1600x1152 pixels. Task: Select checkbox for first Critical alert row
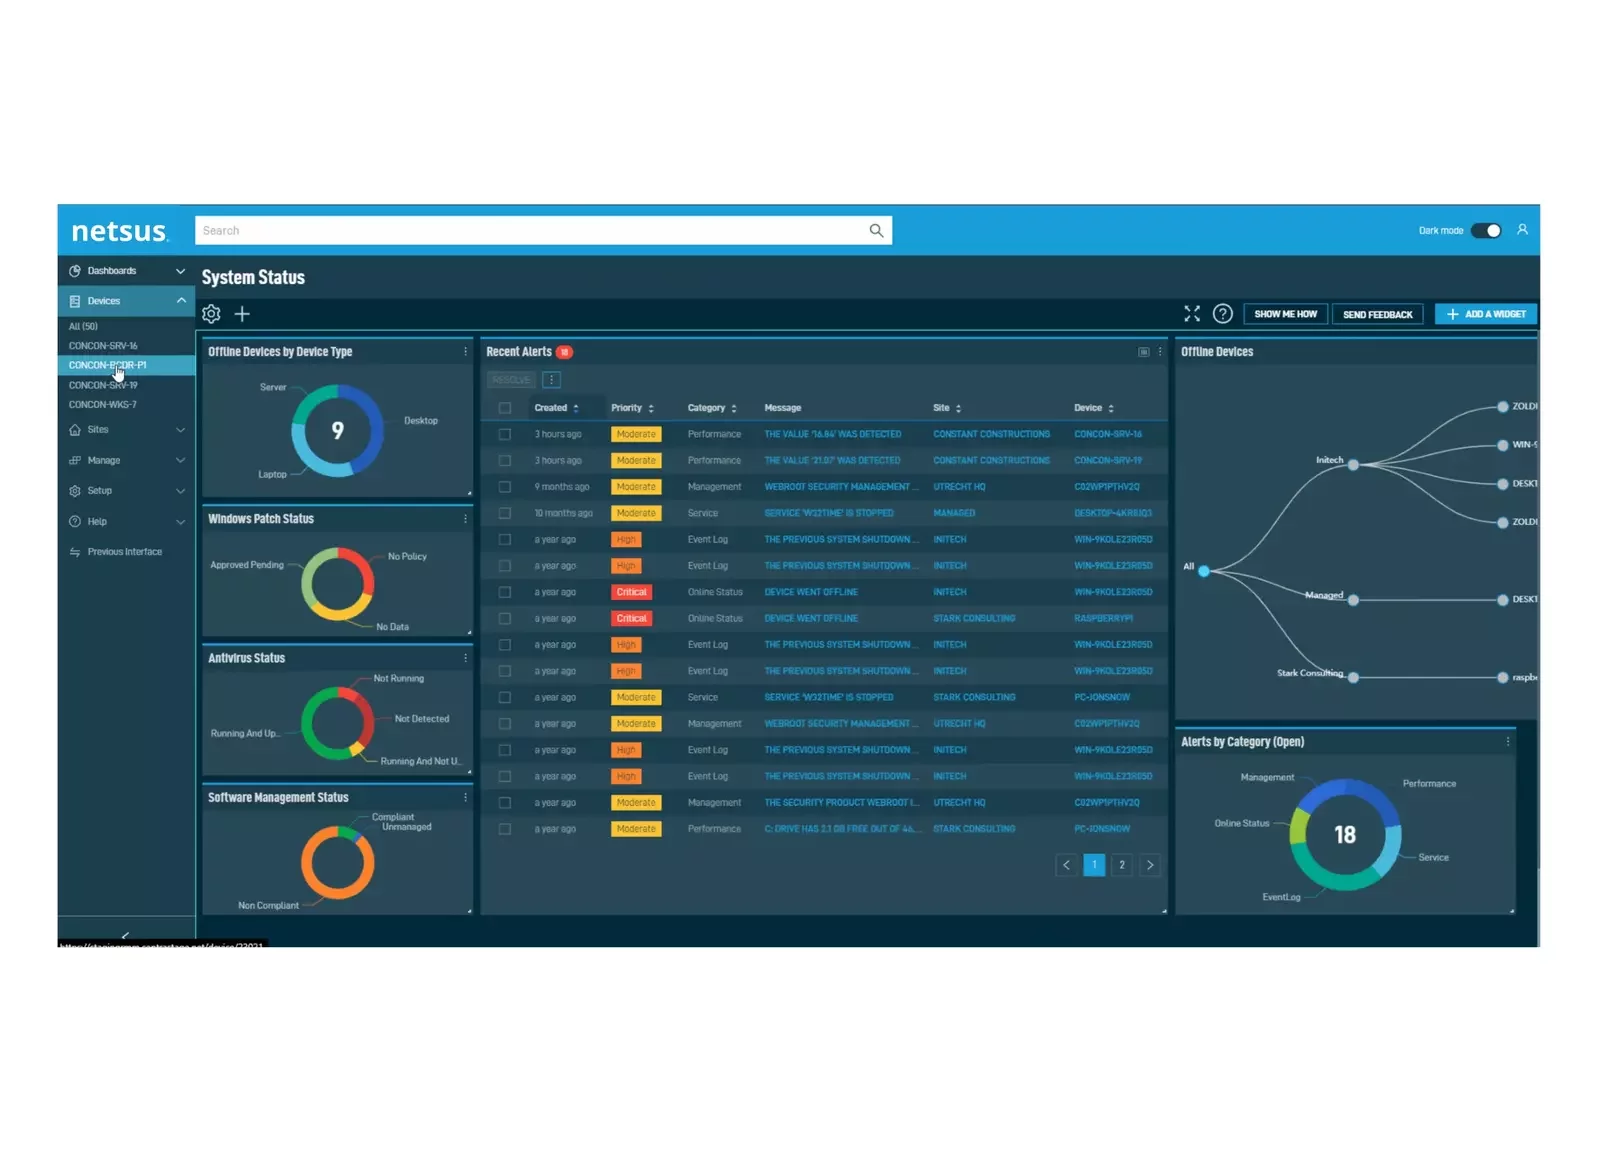click(x=505, y=592)
